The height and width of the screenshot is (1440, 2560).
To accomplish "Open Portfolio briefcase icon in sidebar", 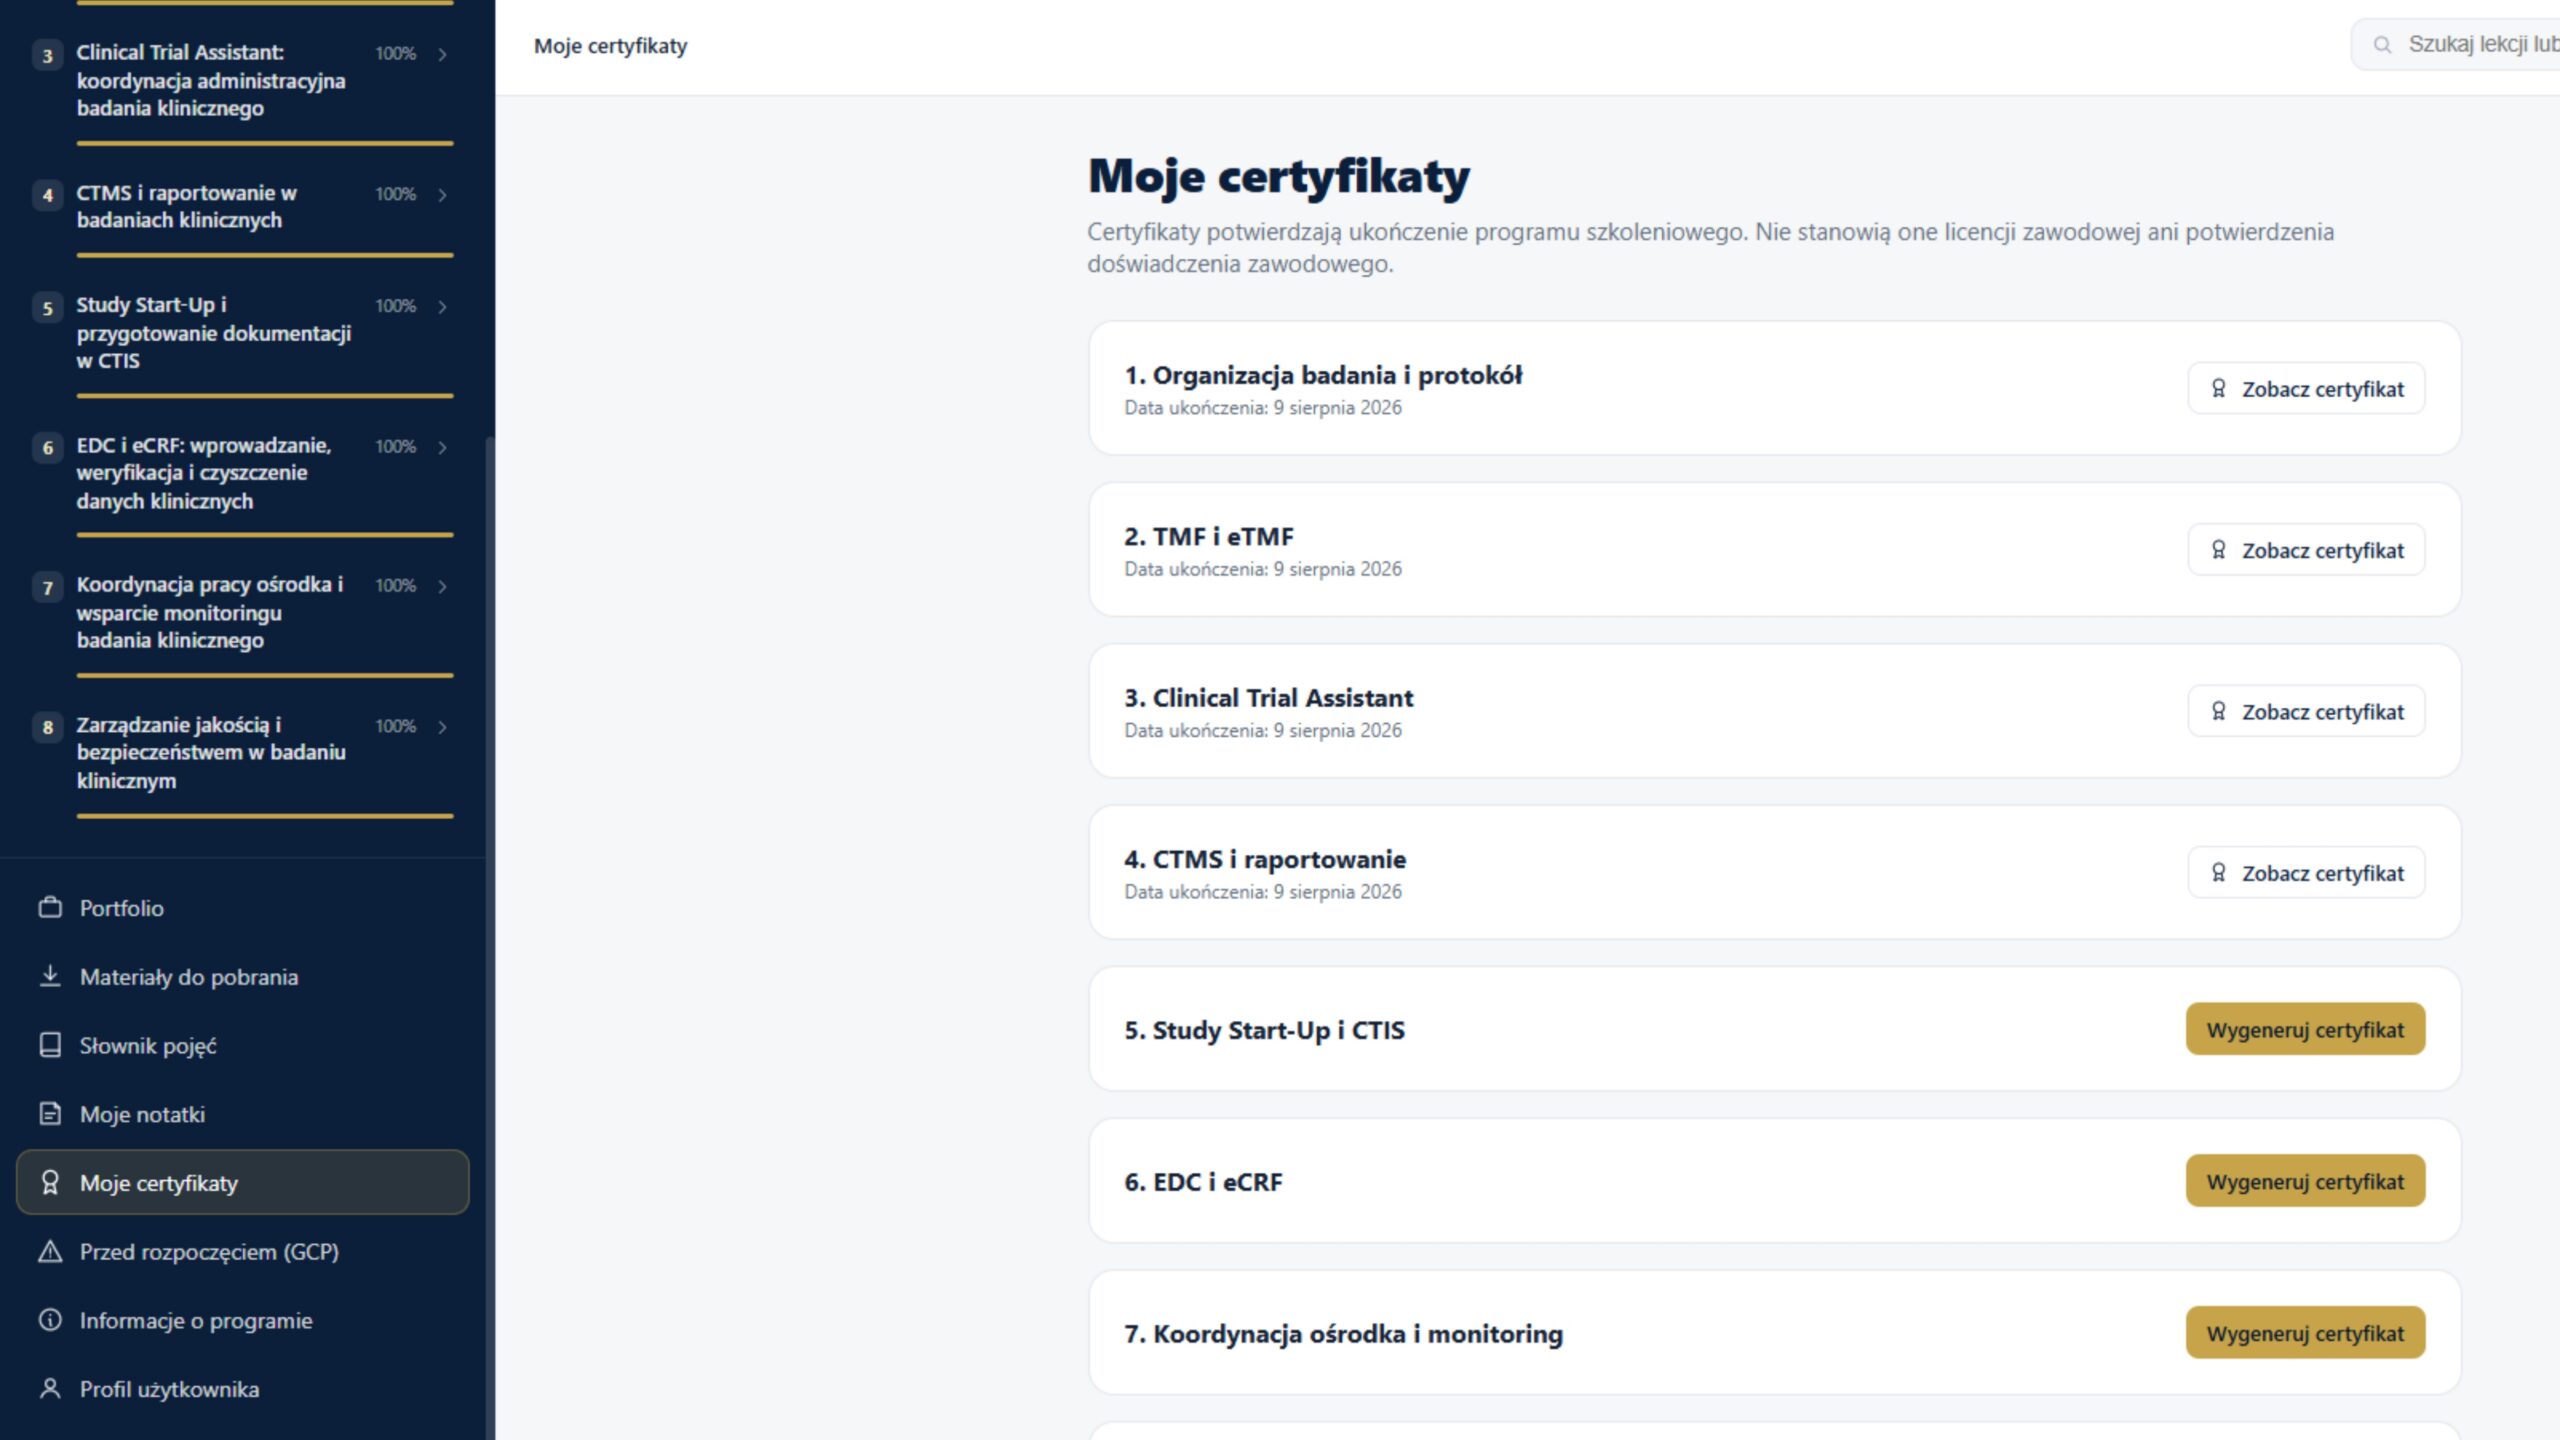I will (x=50, y=908).
